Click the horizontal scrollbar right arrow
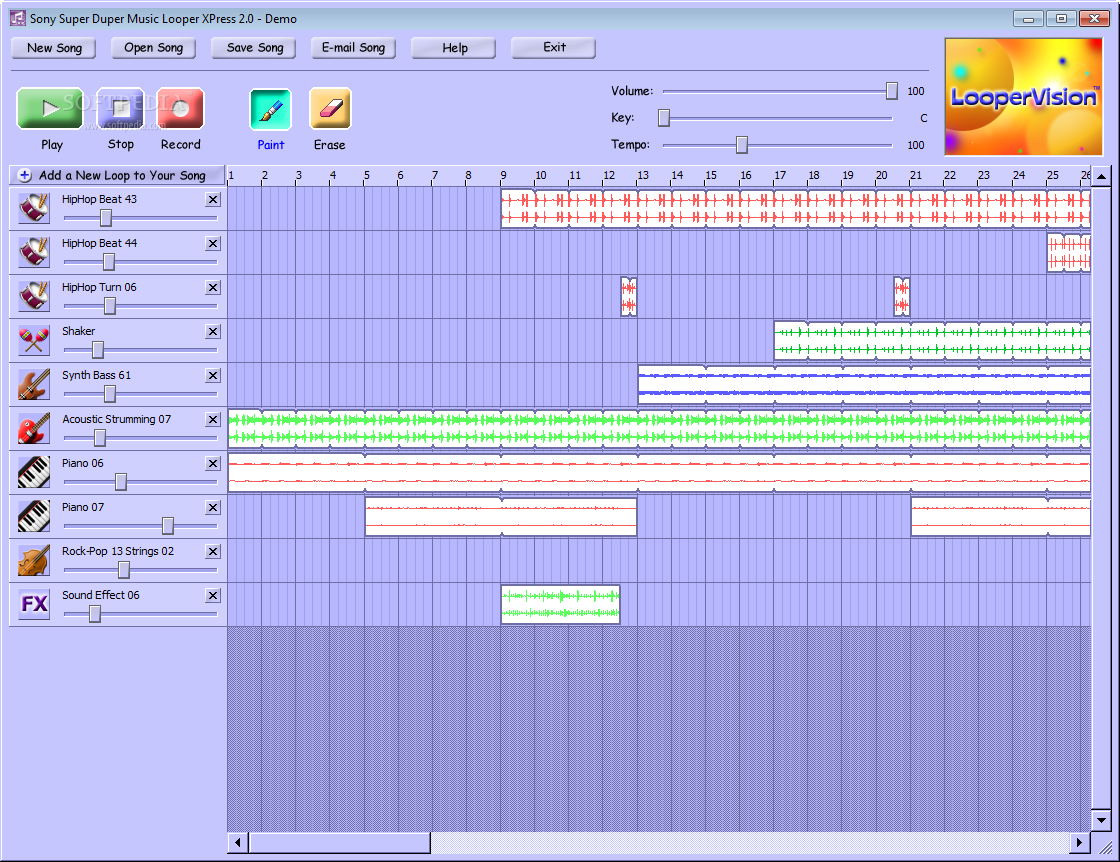 (x=1080, y=843)
